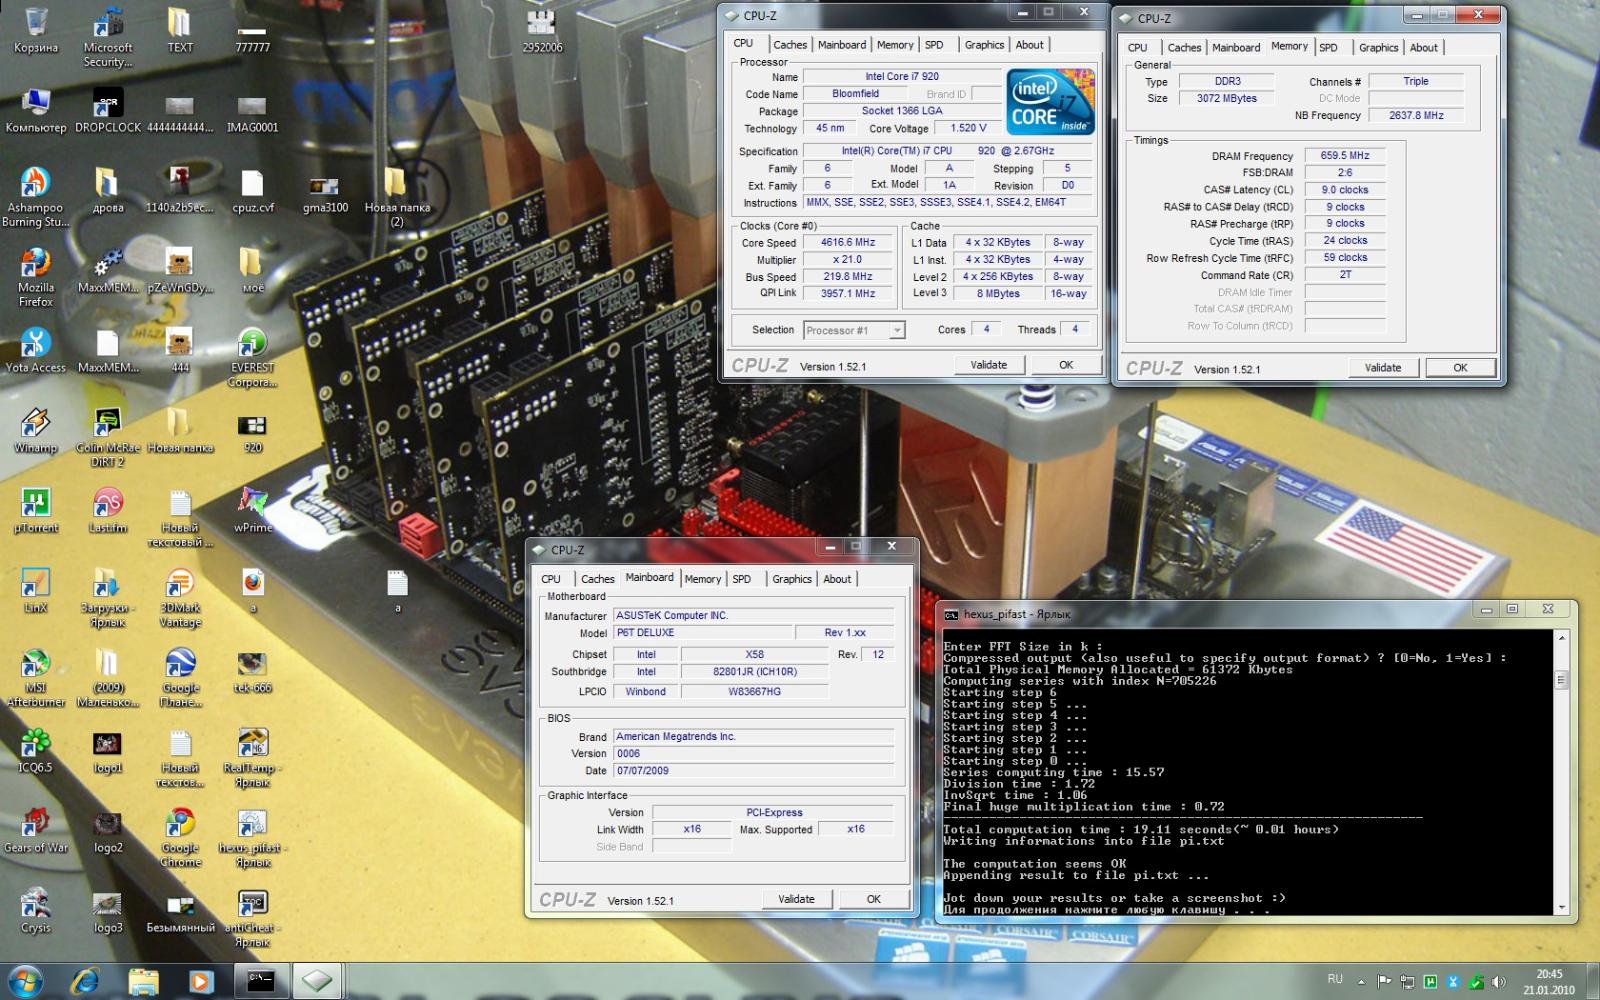Launch Ashampoo Burning Studio shortcut
The width and height of the screenshot is (1600, 1000).
point(36,198)
